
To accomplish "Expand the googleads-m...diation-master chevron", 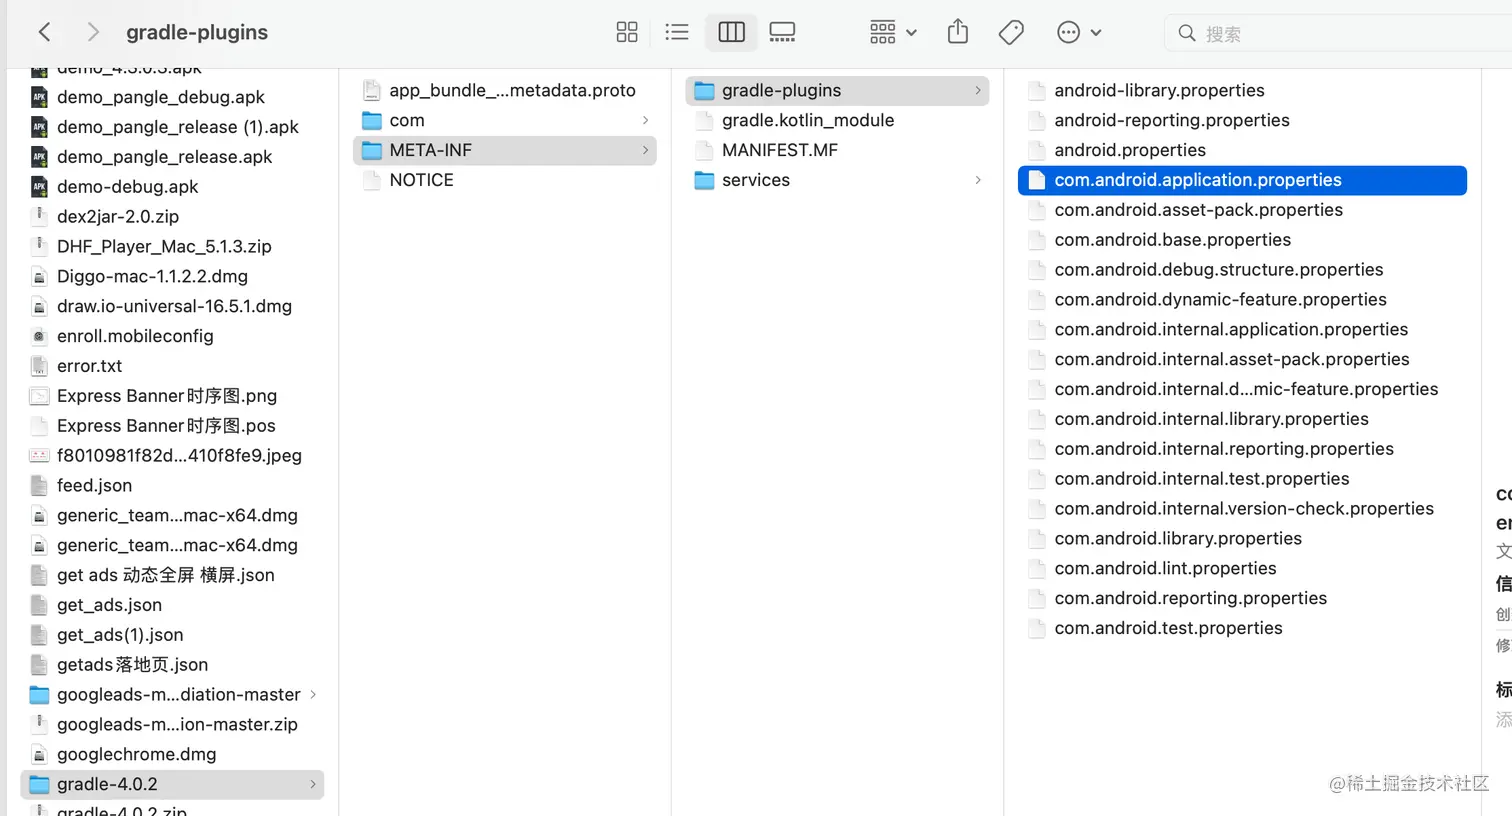I will (x=313, y=694).
